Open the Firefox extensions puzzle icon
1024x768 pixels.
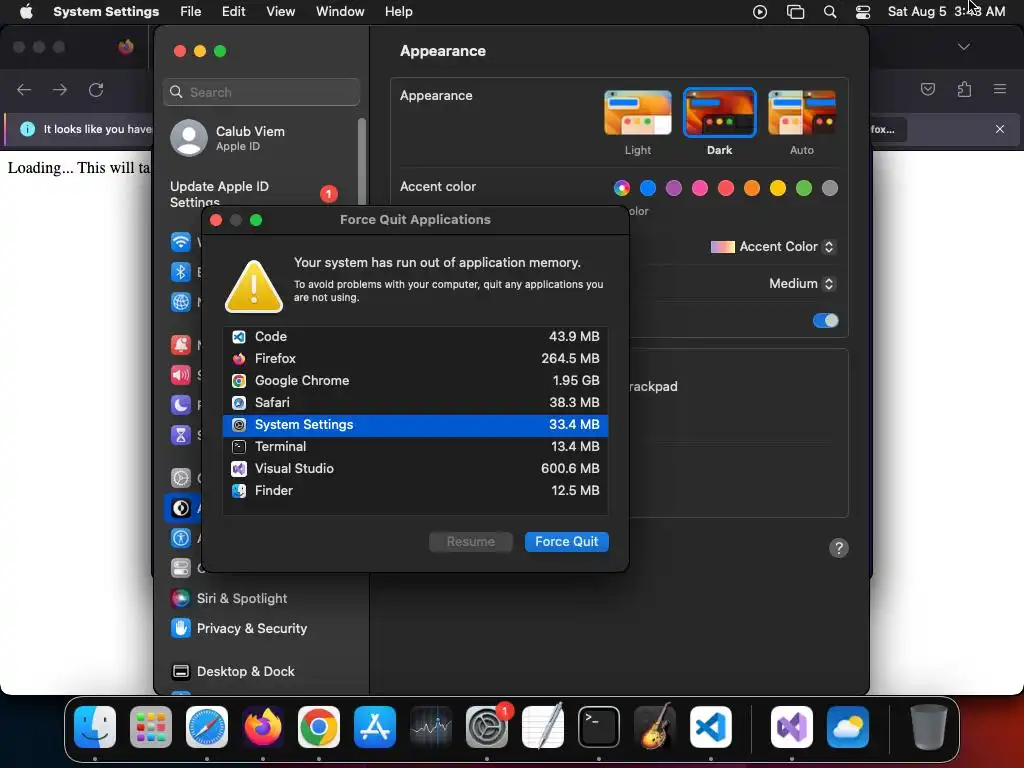point(964,89)
